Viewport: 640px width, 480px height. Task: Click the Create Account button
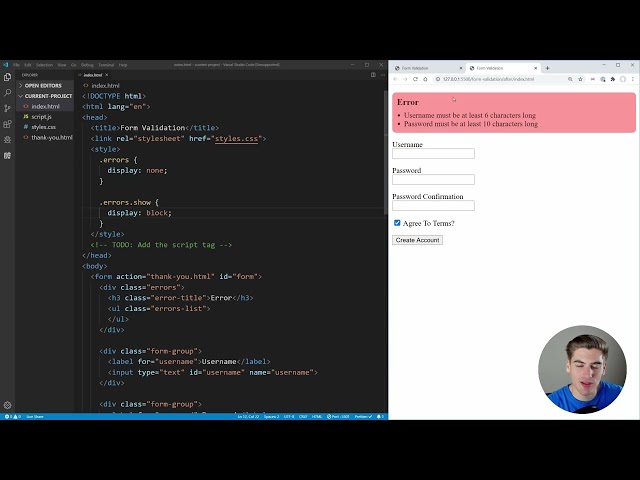417,240
